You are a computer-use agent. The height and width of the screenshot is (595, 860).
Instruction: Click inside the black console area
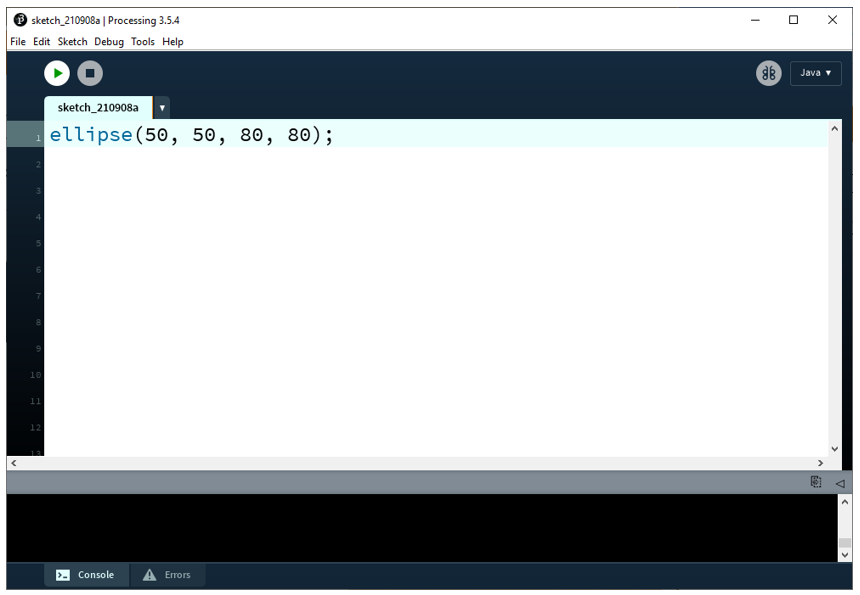422,528
